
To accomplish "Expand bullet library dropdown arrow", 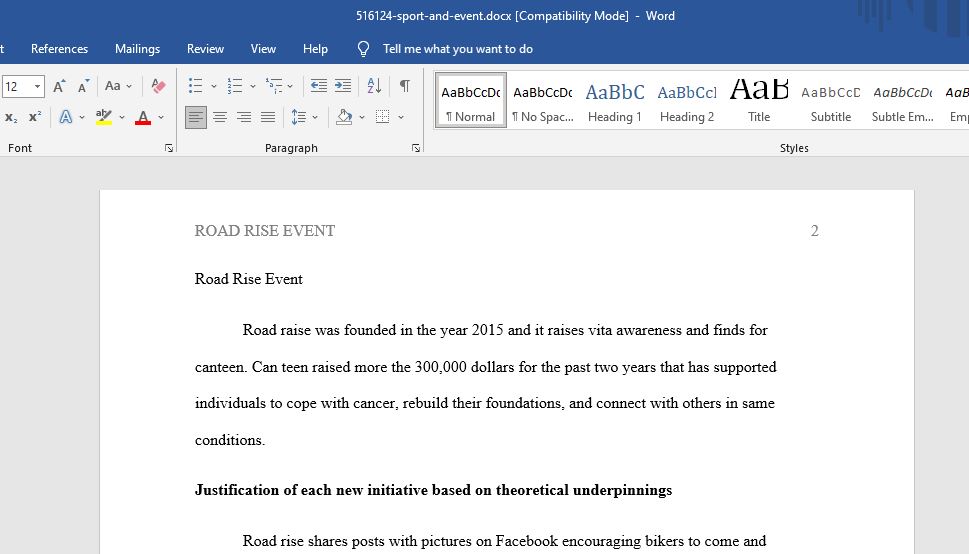I will [213, 86].
